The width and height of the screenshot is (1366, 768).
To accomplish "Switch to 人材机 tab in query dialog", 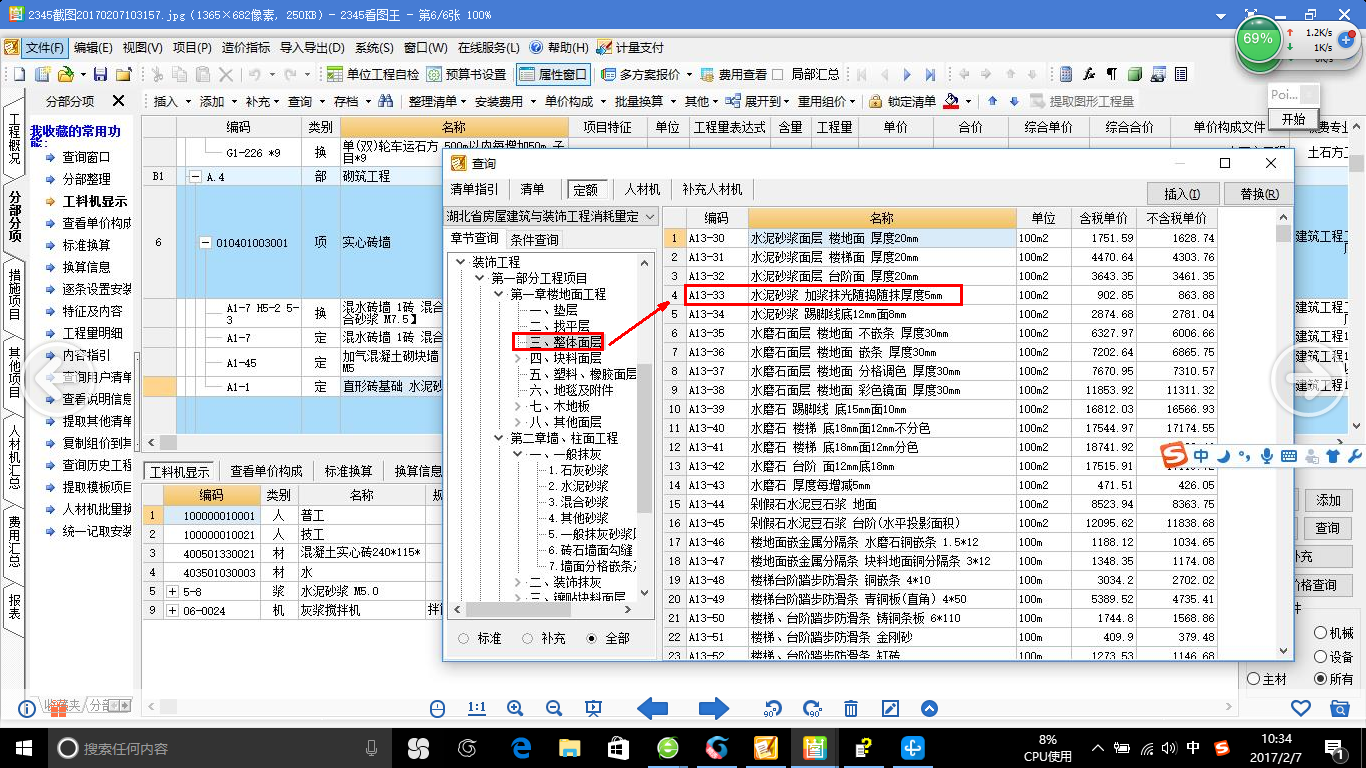I will tap(643, 190).
